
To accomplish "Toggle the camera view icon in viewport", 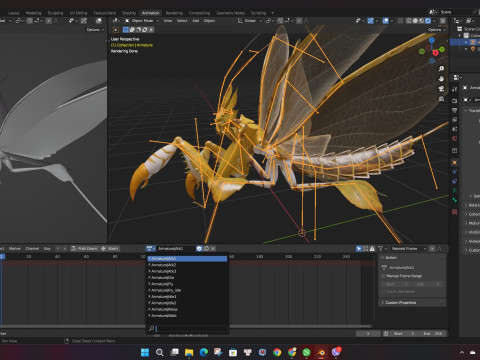I will pos(441,89).
